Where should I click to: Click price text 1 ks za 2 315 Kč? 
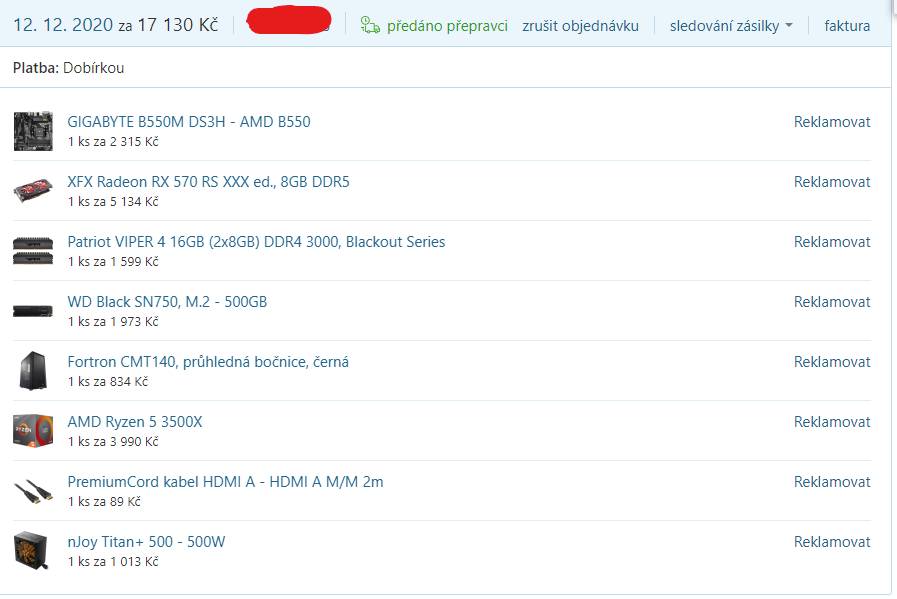[x=113, y=142]
